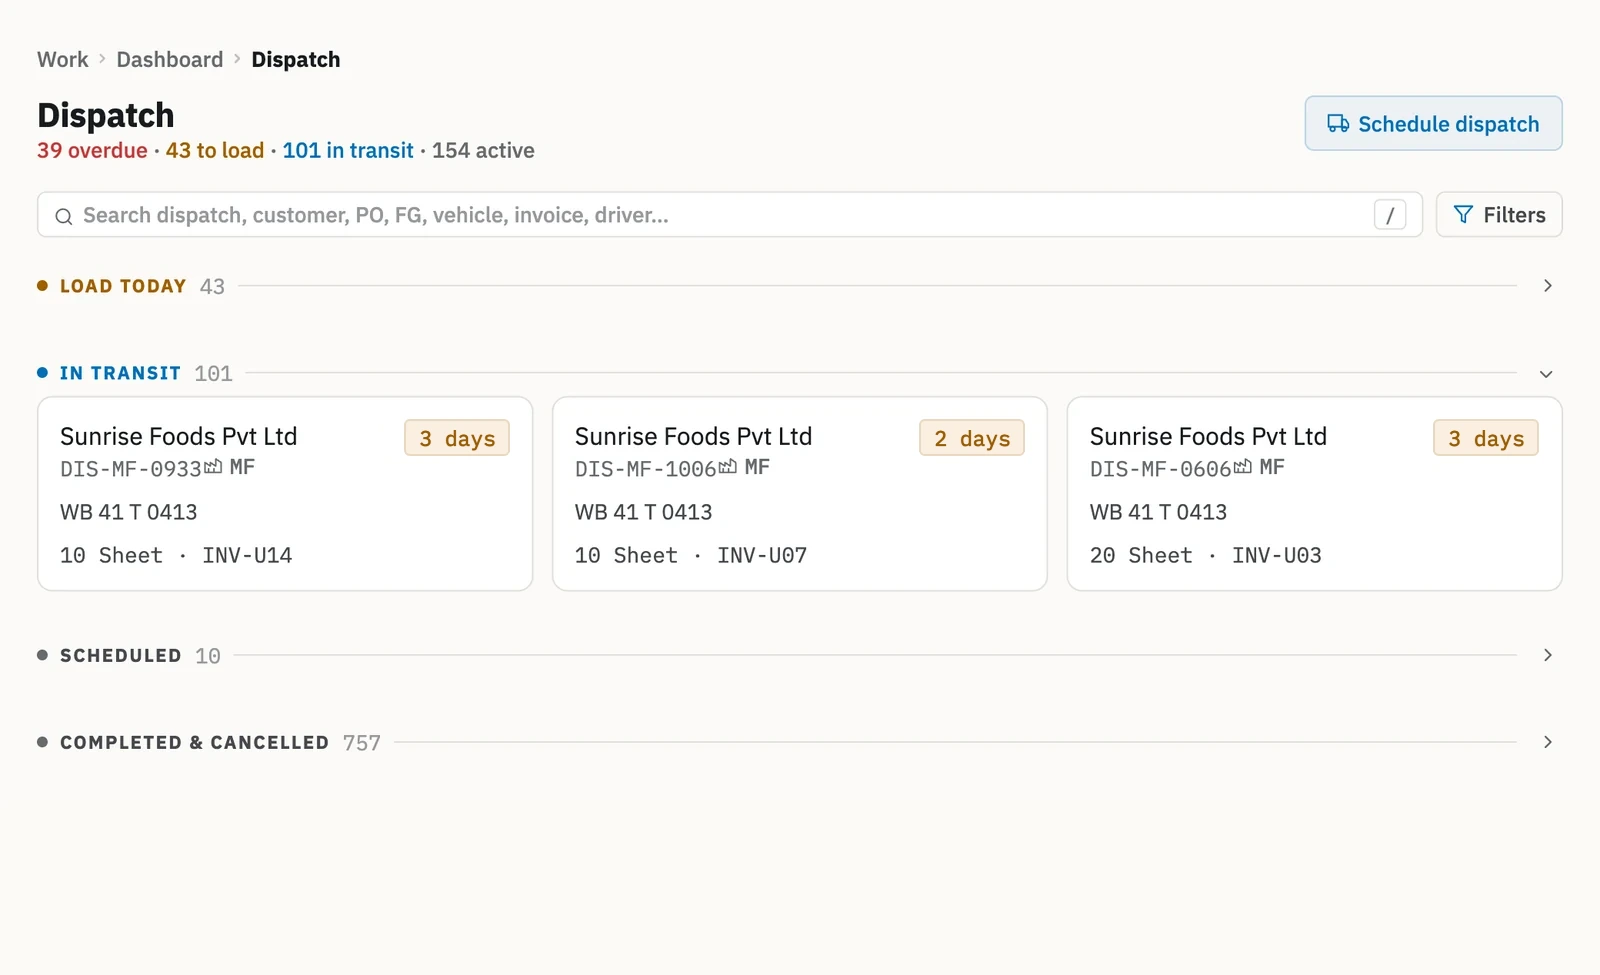Expand Completed & Cancelled section chevron
Viewport: 1600px width, 975px height.
point(1547,742)
